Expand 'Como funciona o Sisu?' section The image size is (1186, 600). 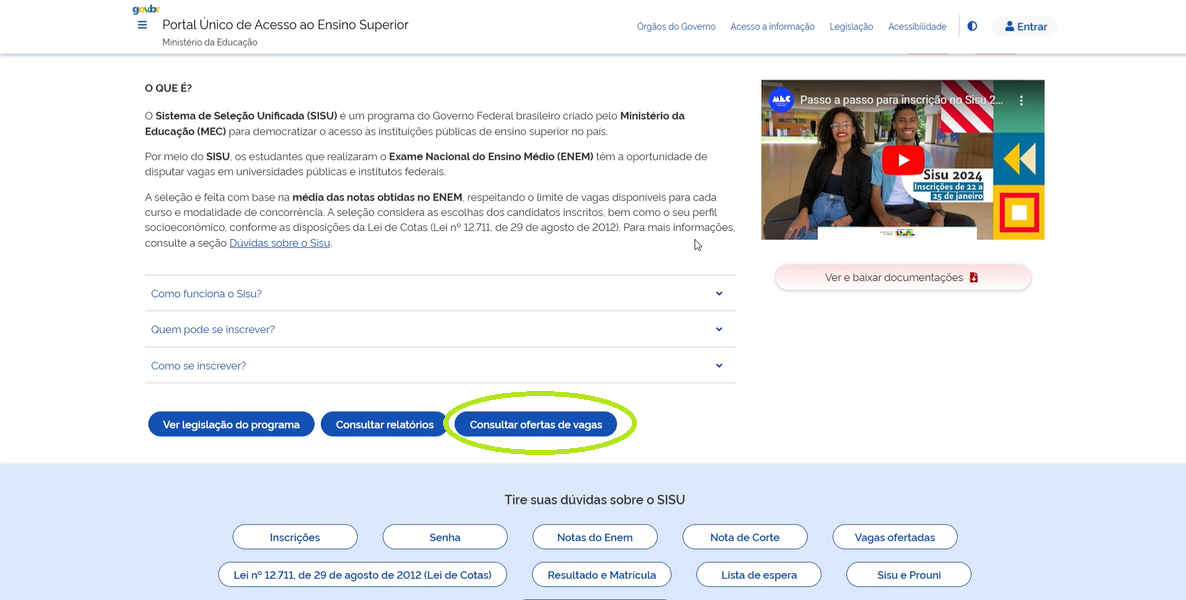coord(440,294)
